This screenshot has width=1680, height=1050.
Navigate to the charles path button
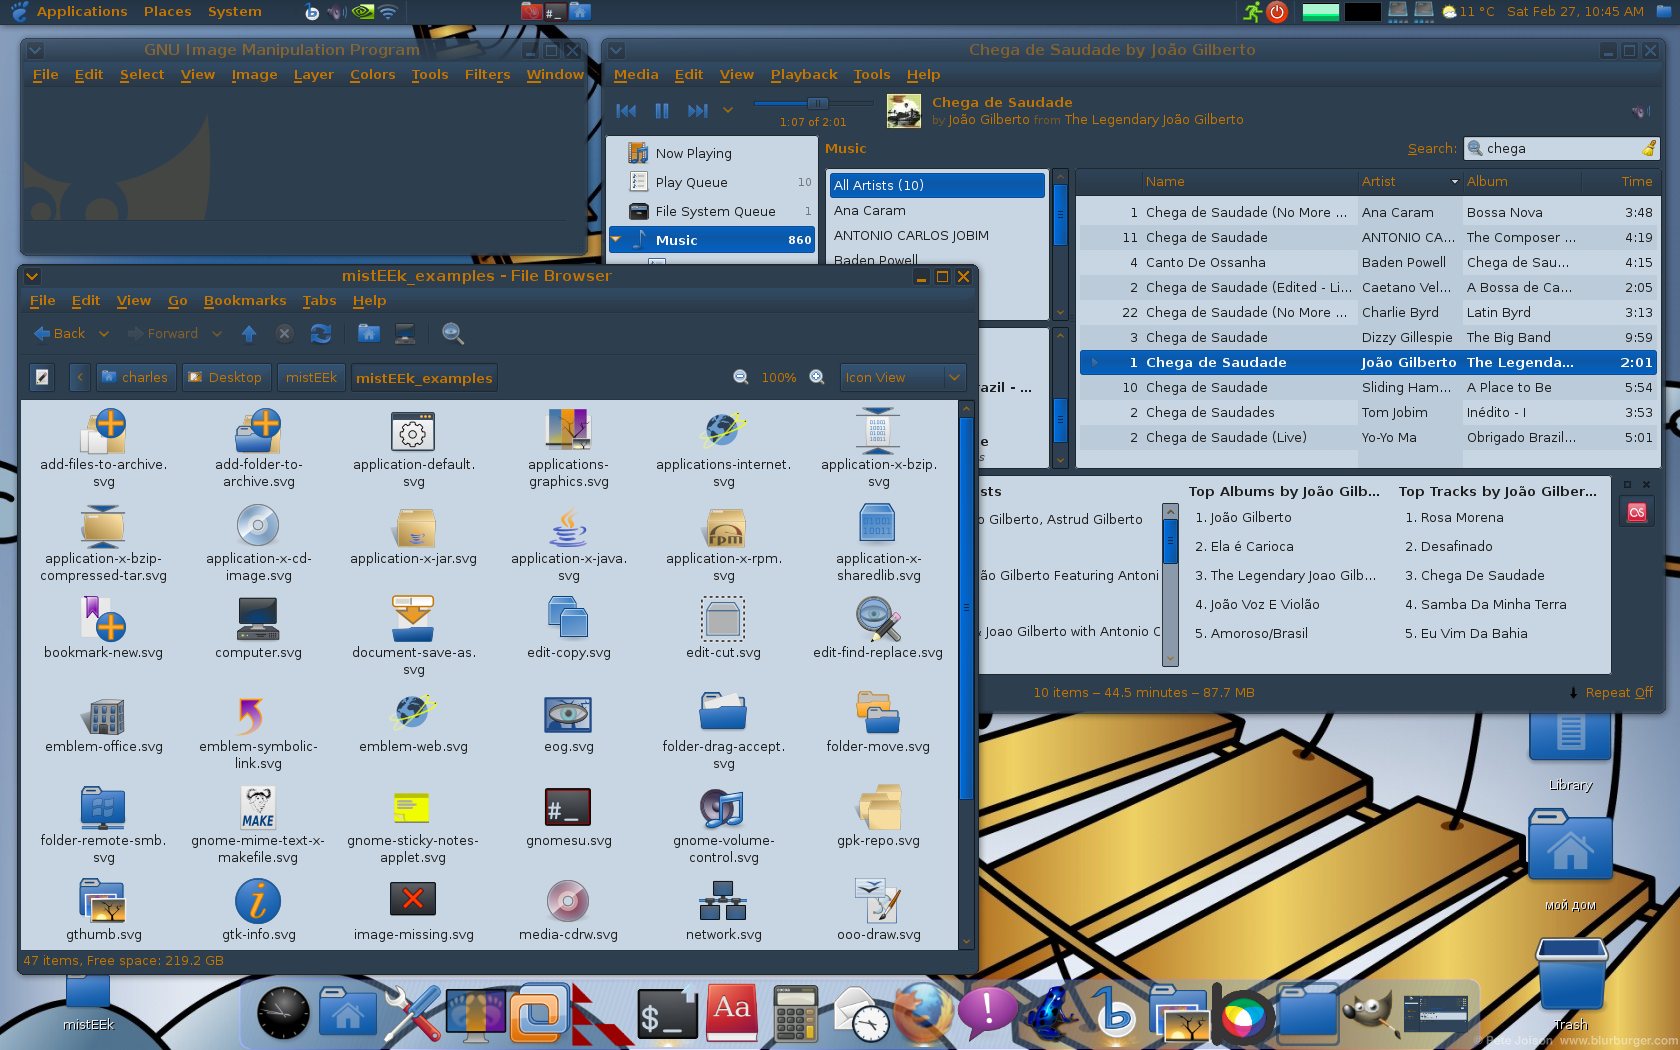click(135, 377)
